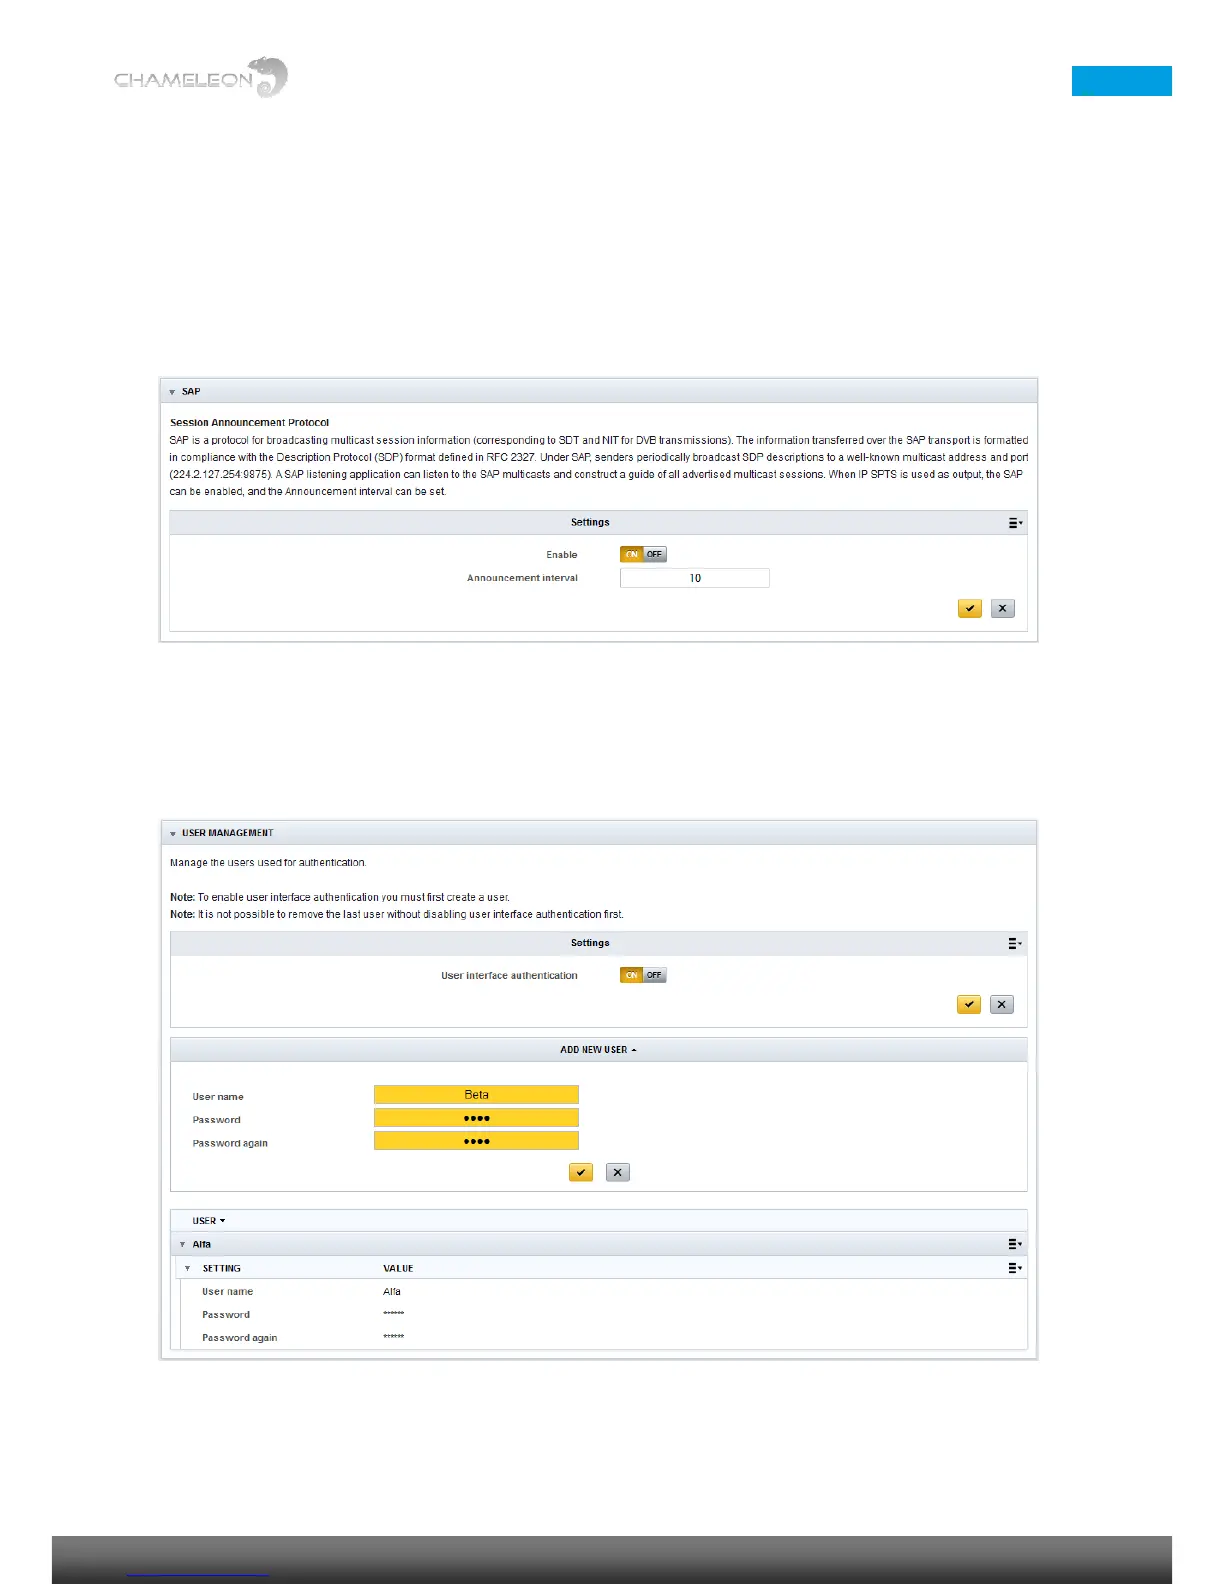Screen dimensions: 1224x1584
Task: Click the blue box at top right
Action: (x=1121, y=81)
